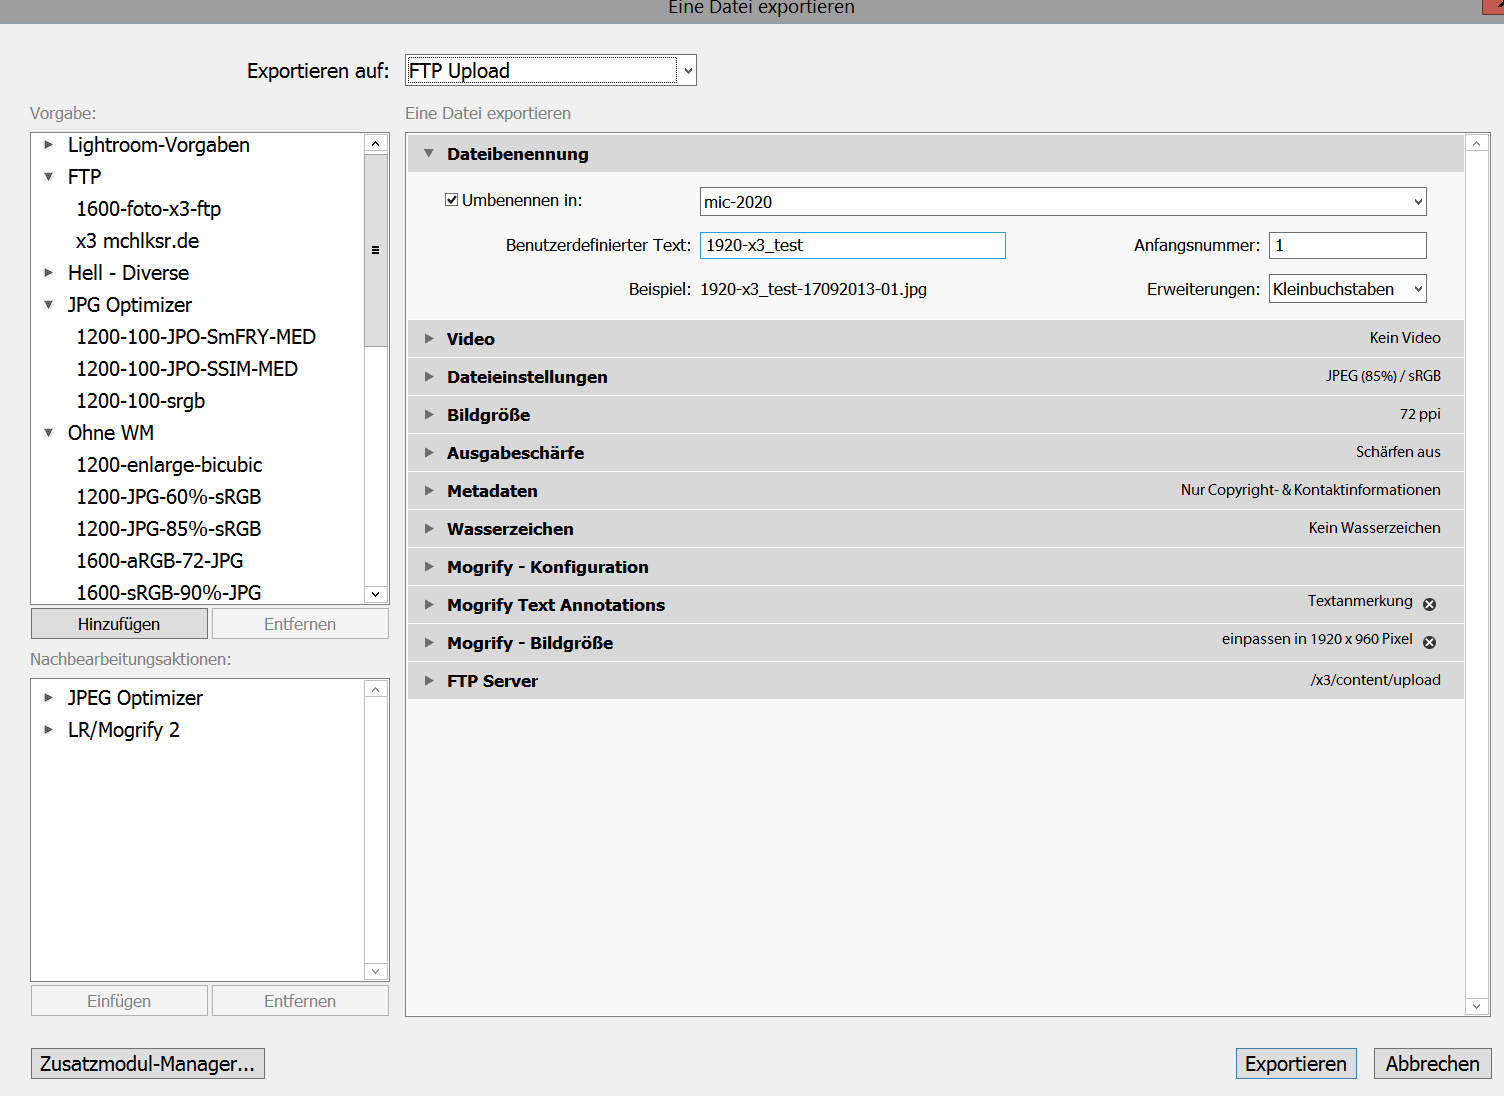Collapse the FTP preset folder
The width and height of the screenshot is (1504, 1096).
(48, 177)
